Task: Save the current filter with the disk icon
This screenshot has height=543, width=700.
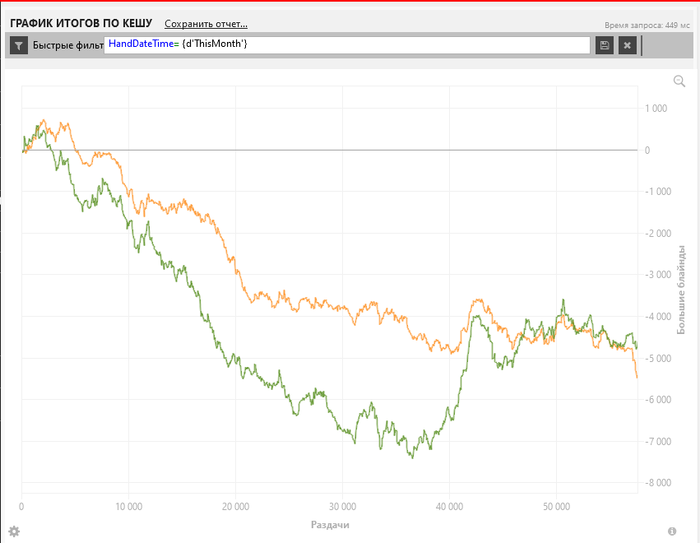Action: [x=604, y=45]
